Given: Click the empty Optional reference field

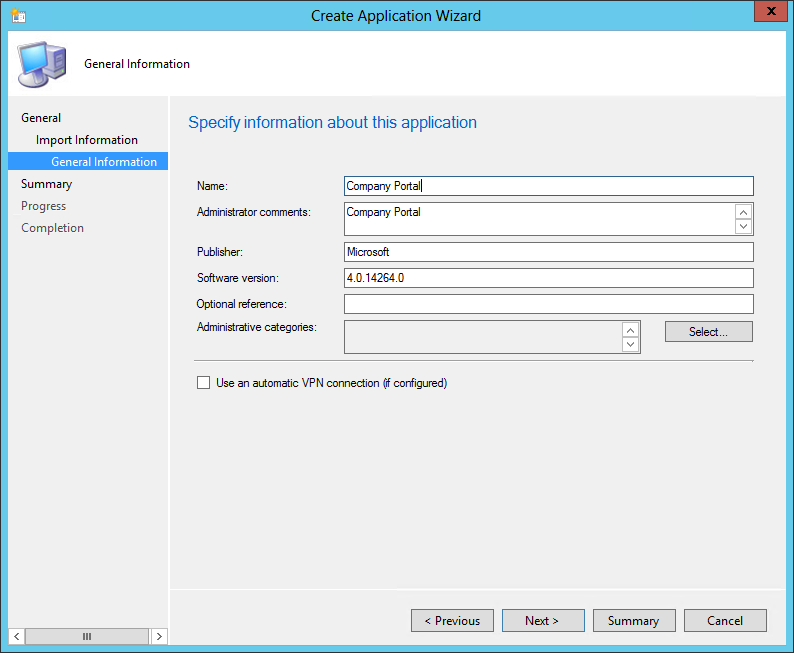Looking at the screenshot, I should tap(548, 304).
